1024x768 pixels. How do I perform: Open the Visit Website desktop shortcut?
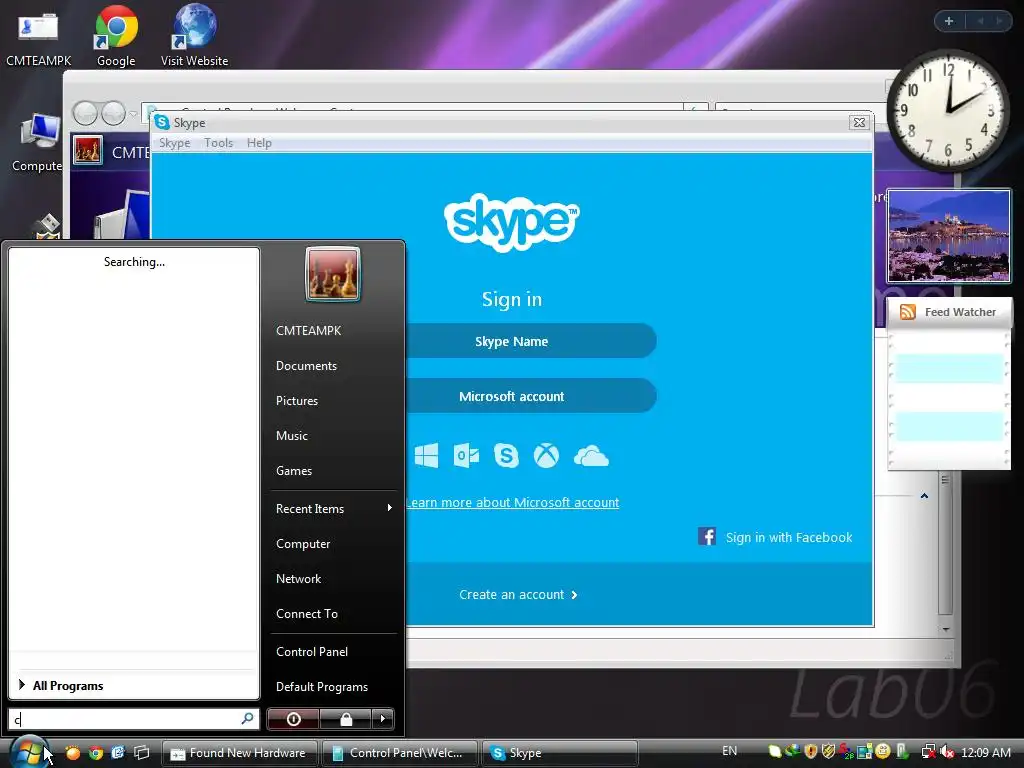195,36
